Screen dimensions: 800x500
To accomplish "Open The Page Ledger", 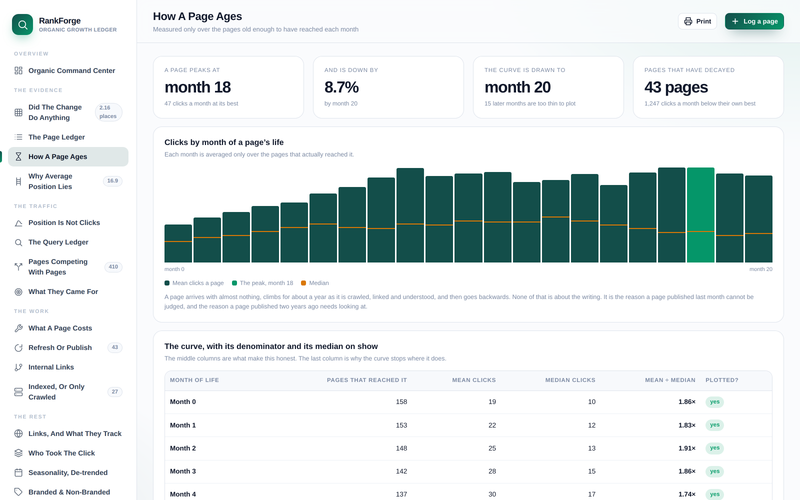I will pos(68,137).
